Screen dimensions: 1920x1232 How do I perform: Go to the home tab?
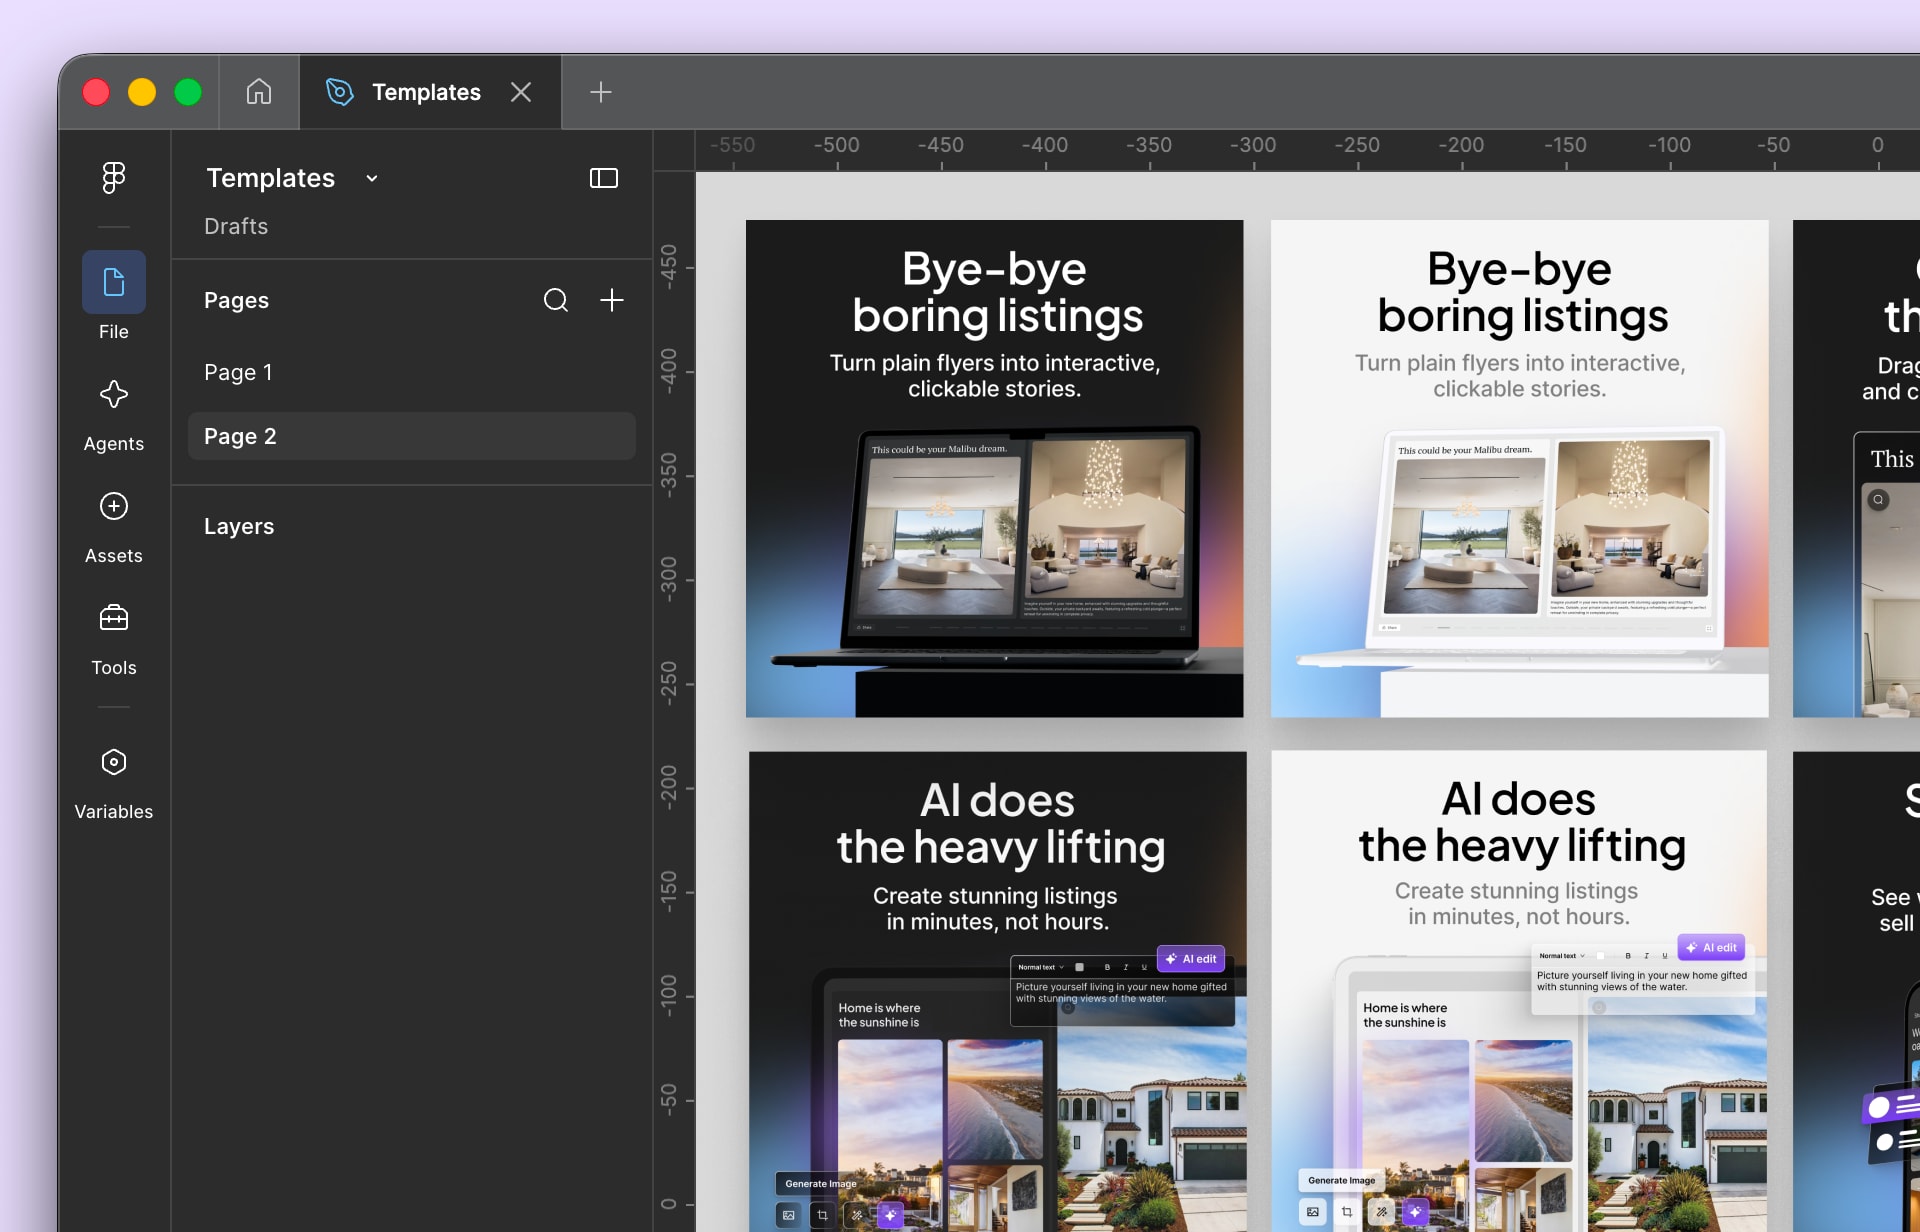click(x=259, y=92)
